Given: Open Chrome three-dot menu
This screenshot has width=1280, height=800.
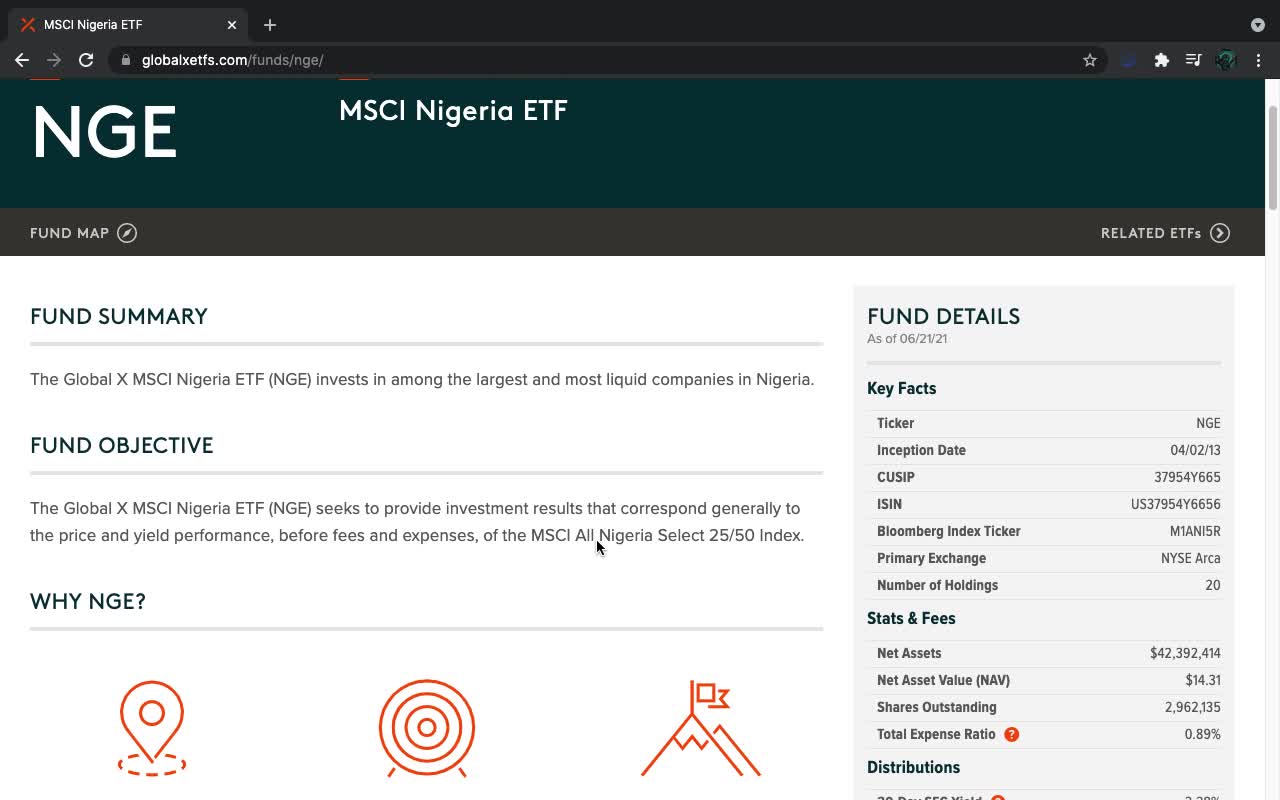Looking at the screenshot, I should [x=1258, y=60].
